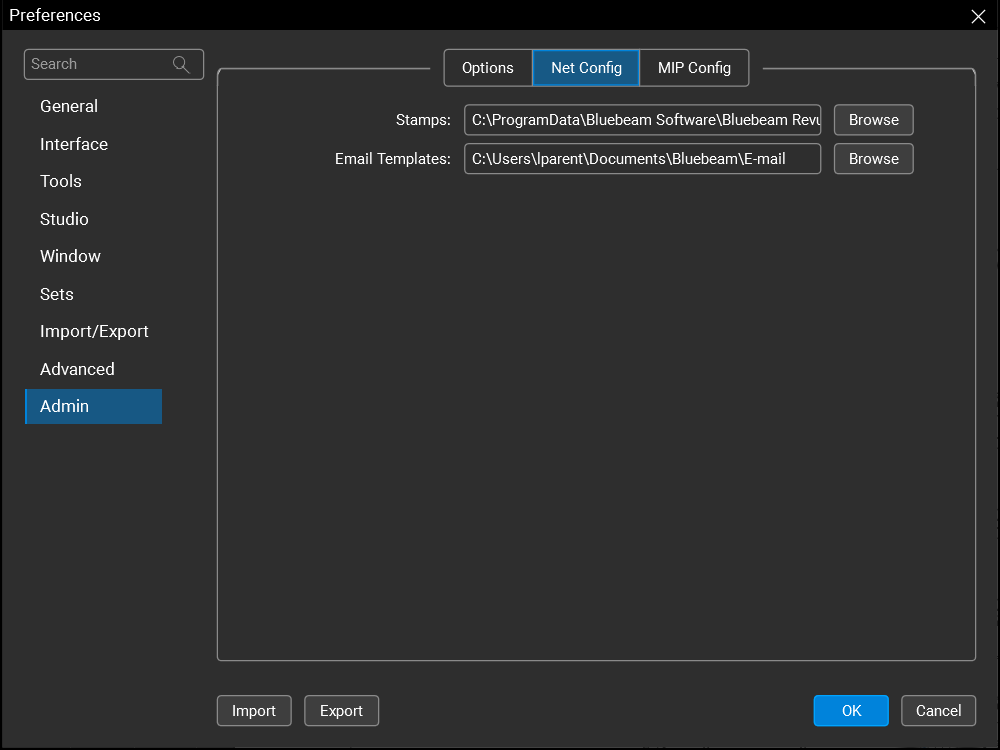The height and width of the screenshot is (750, 1000).
Task: Click the Import button
Action: [254, 710]
